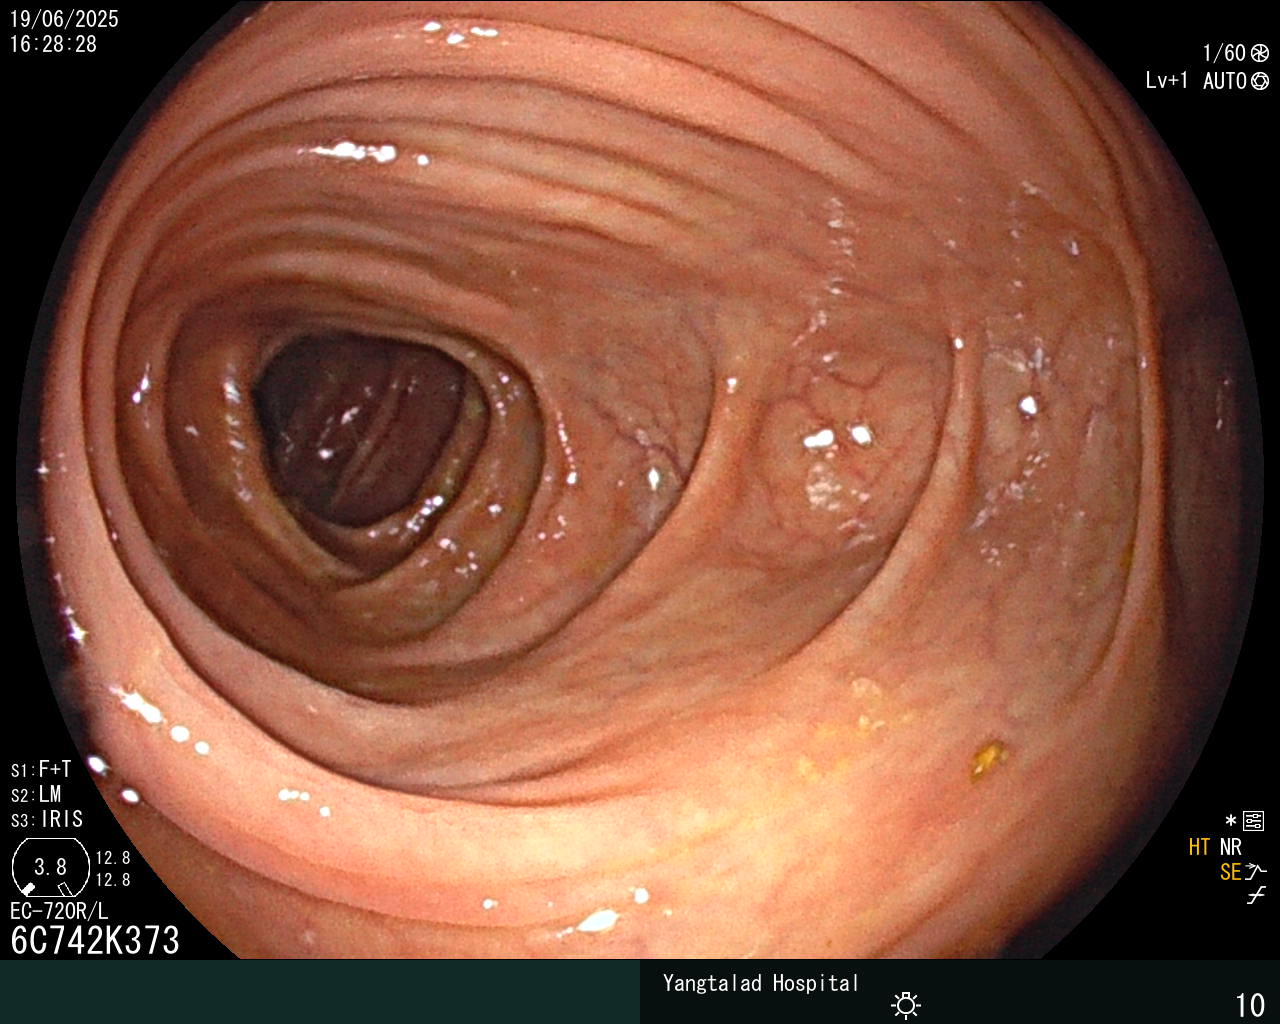
Task: Click the time 16:28:28
Action: pos(54,44)
